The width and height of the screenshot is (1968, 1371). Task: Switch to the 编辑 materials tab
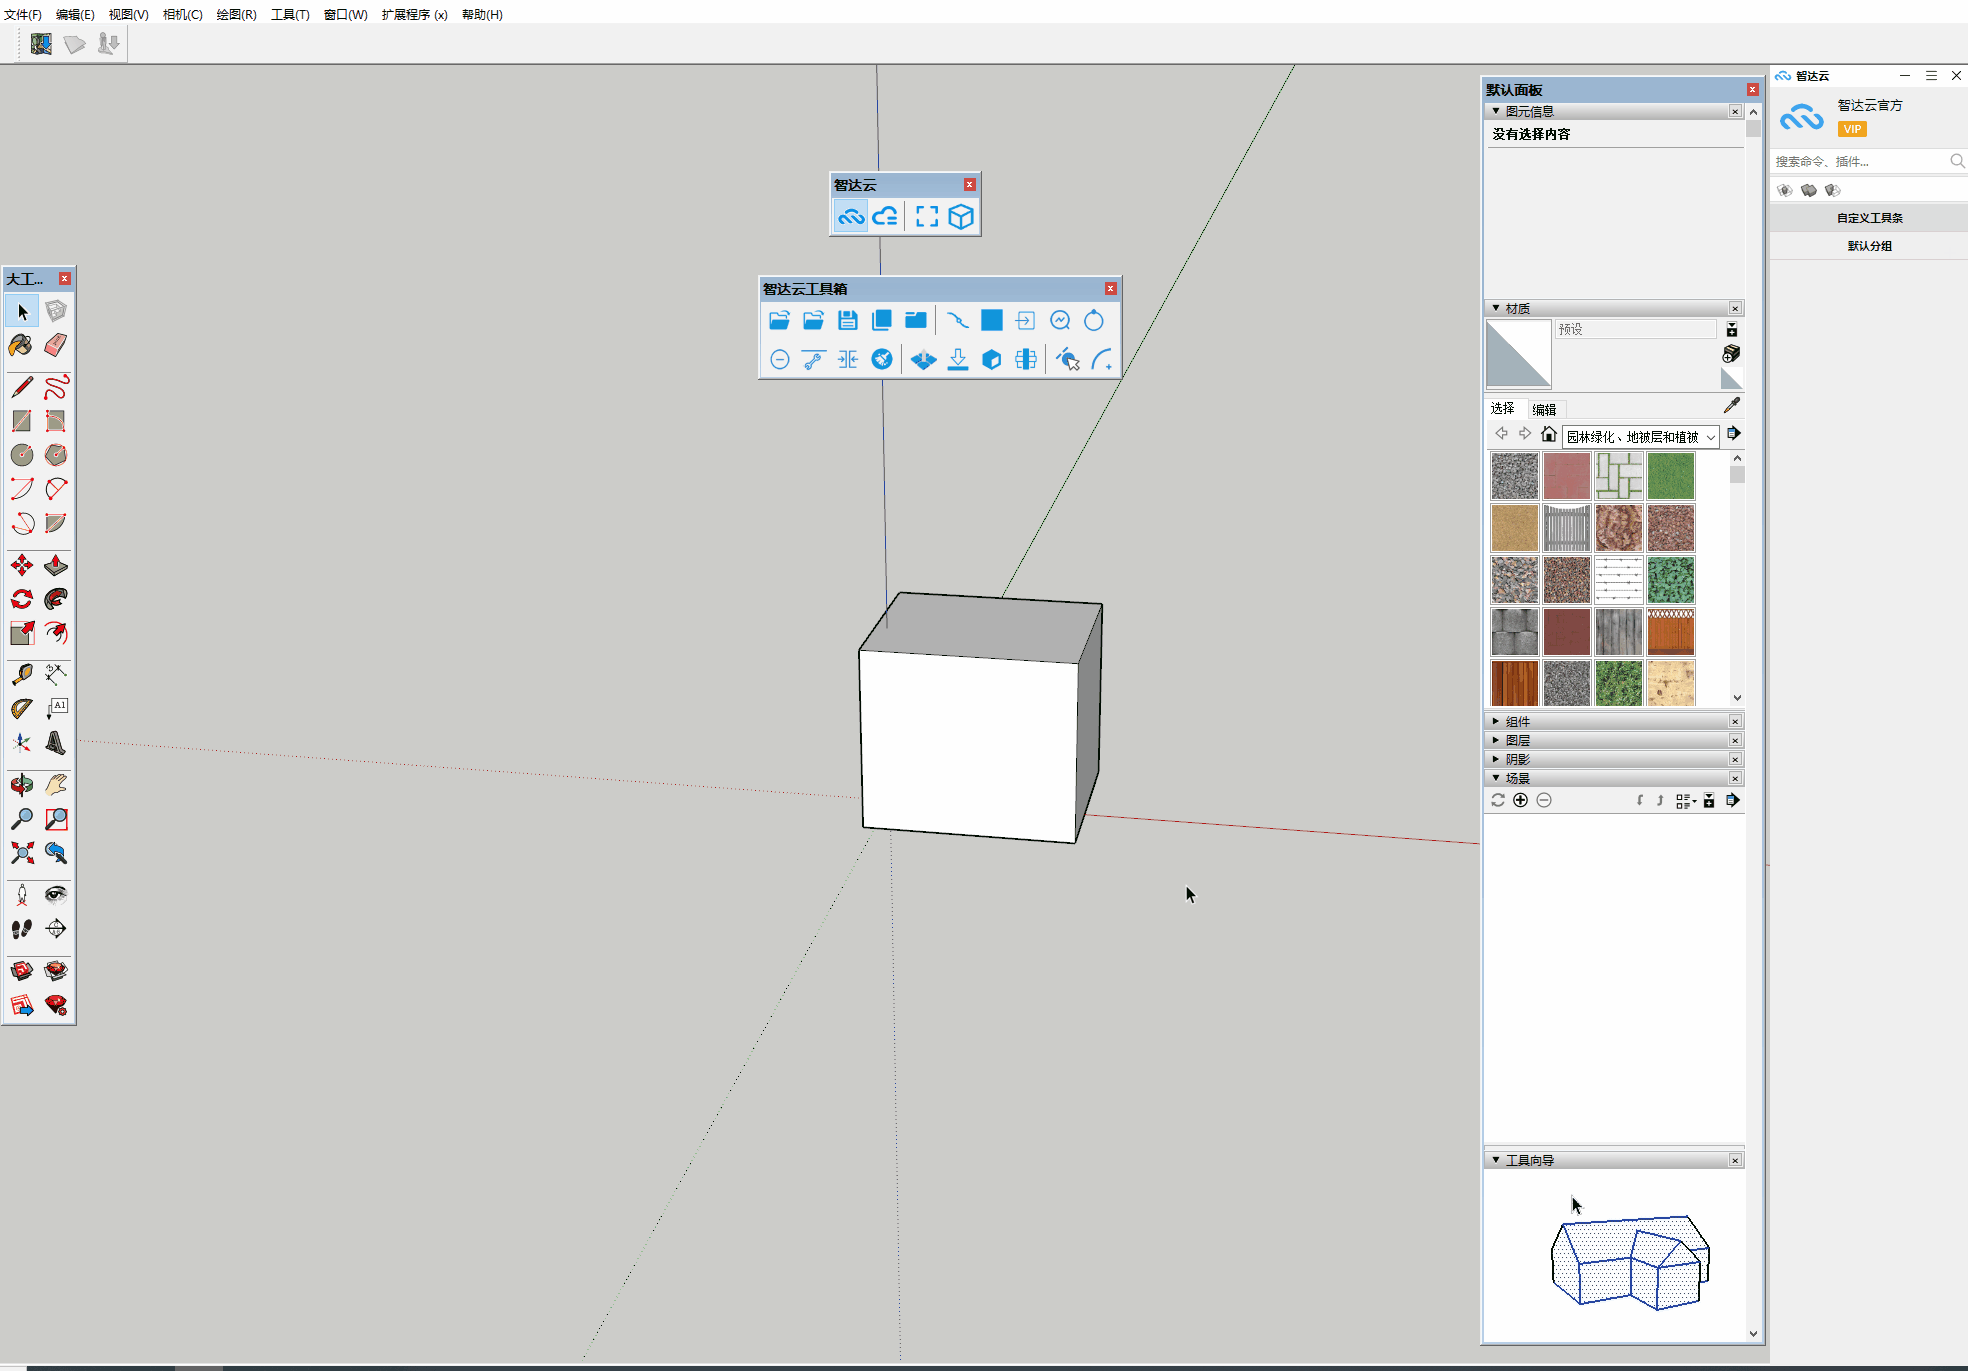click(1544, 409)
